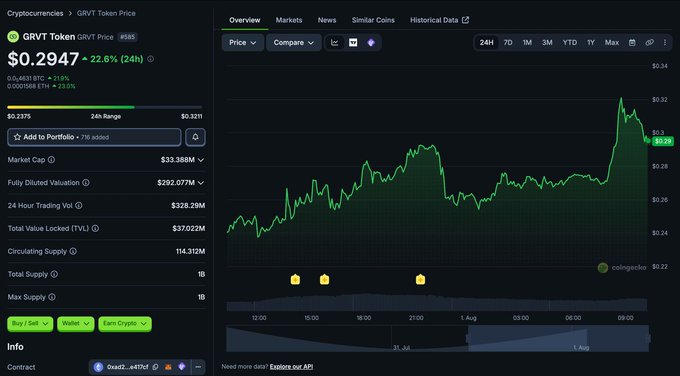
Task: Show Circulating Supply info icon
Action: click(x=73, y=251)
